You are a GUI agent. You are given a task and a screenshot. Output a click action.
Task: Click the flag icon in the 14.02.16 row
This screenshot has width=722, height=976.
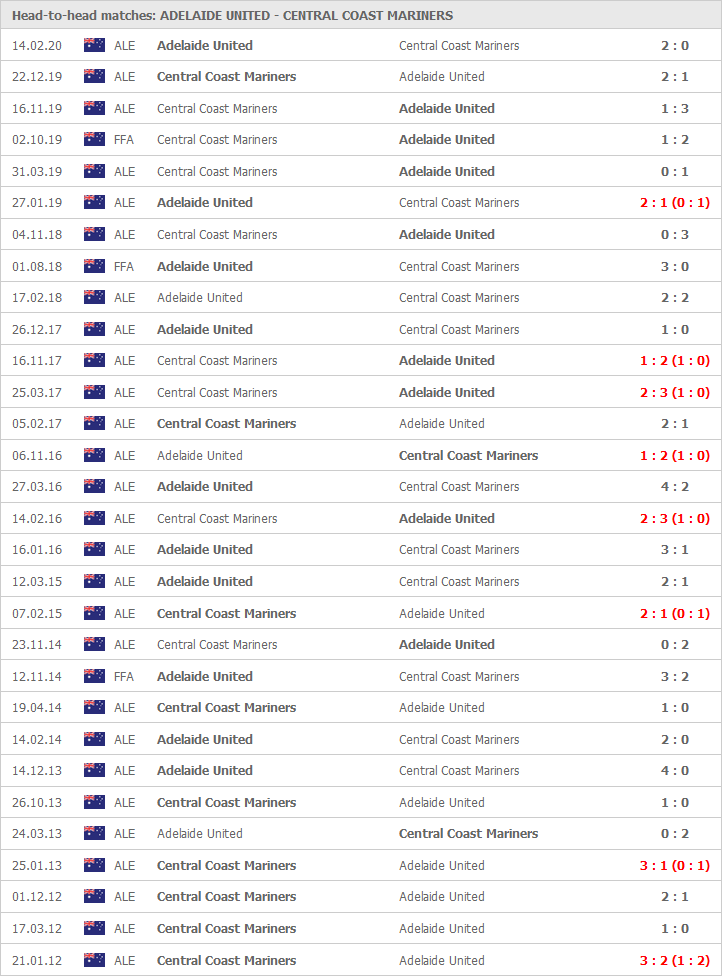coord(94,518)
